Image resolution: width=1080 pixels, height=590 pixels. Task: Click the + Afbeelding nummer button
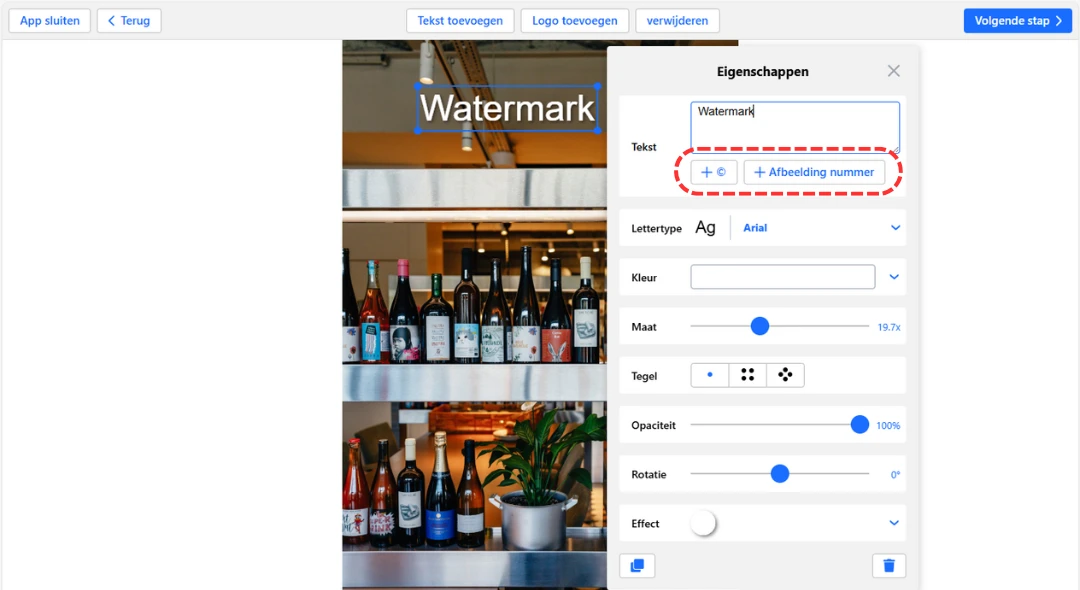813,171
